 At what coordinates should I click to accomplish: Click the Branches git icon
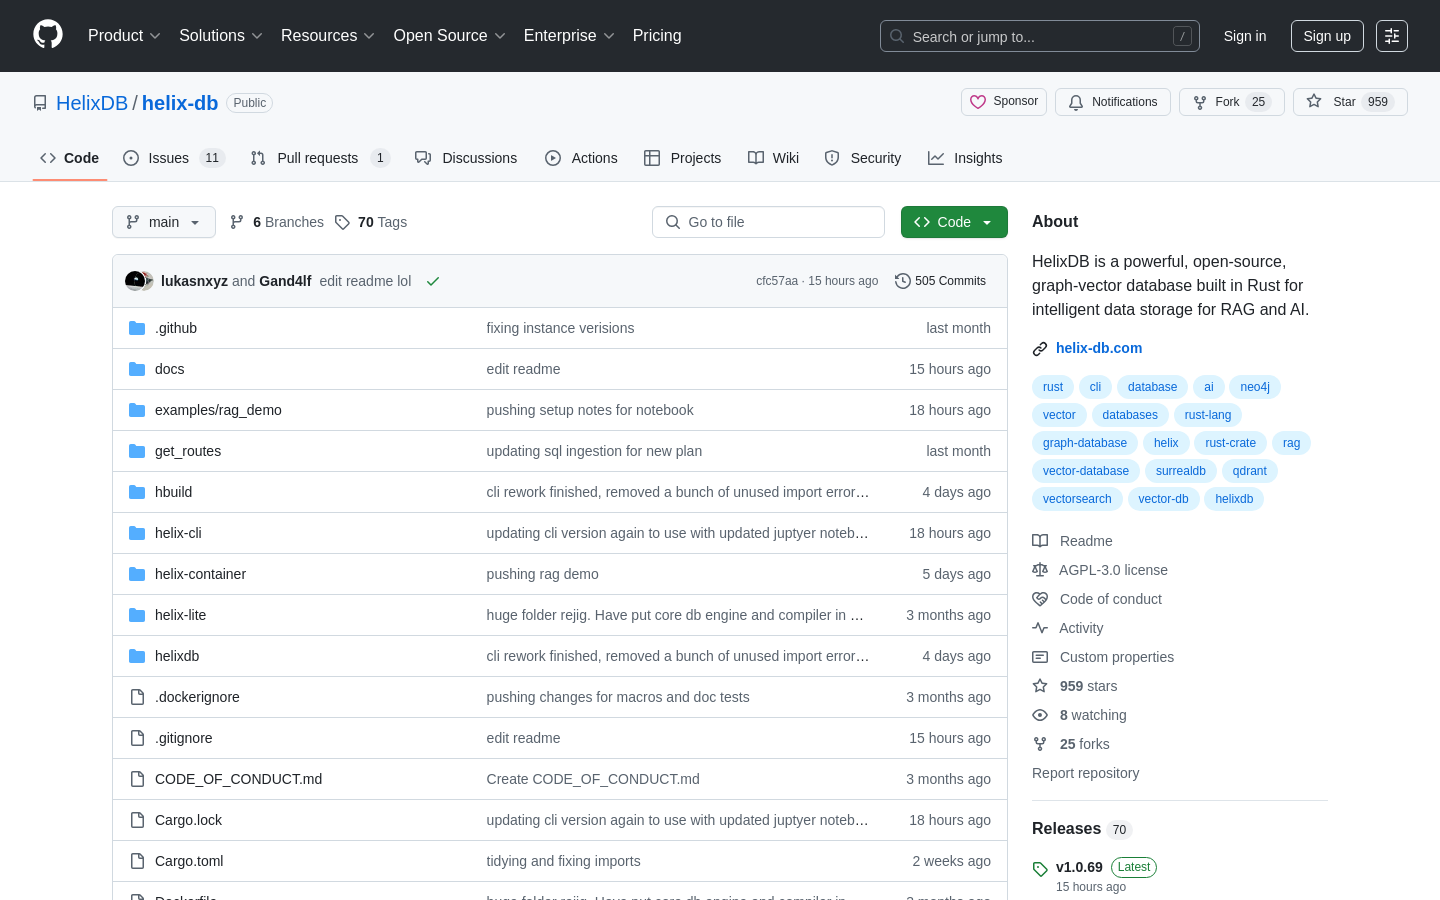click(x=237, y=222)
